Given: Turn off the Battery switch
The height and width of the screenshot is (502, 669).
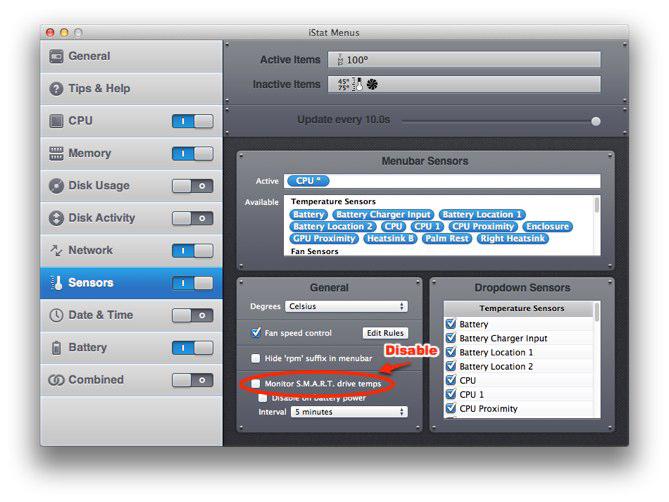Looking at the screenshot, I should 192,348.
